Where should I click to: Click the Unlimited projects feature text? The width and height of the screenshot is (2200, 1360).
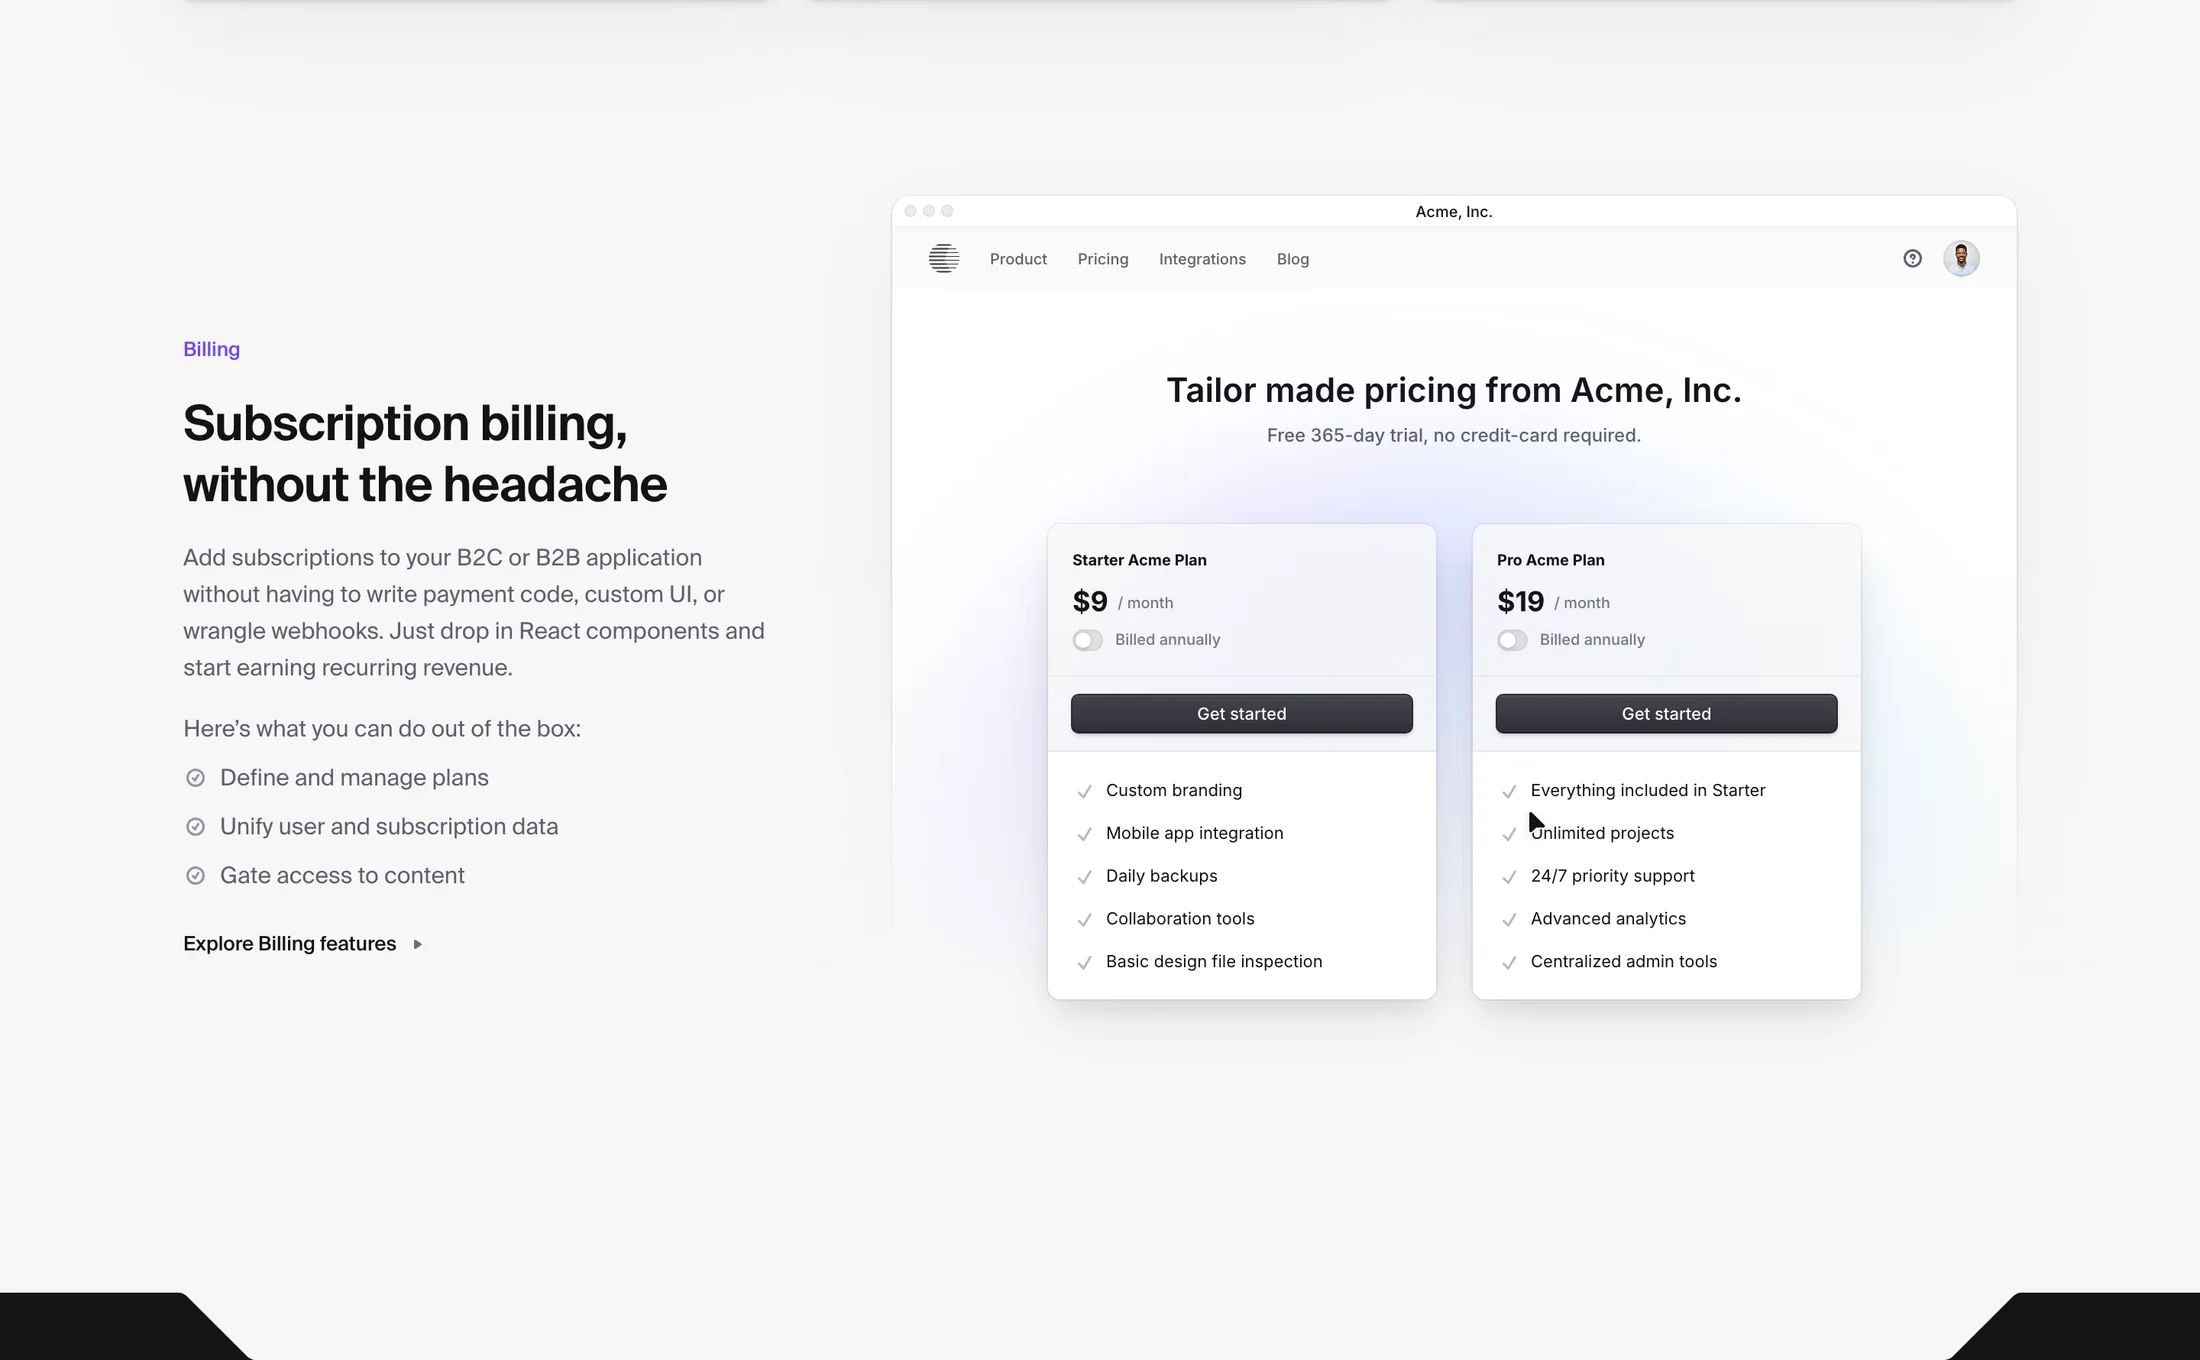[1602, 833]
